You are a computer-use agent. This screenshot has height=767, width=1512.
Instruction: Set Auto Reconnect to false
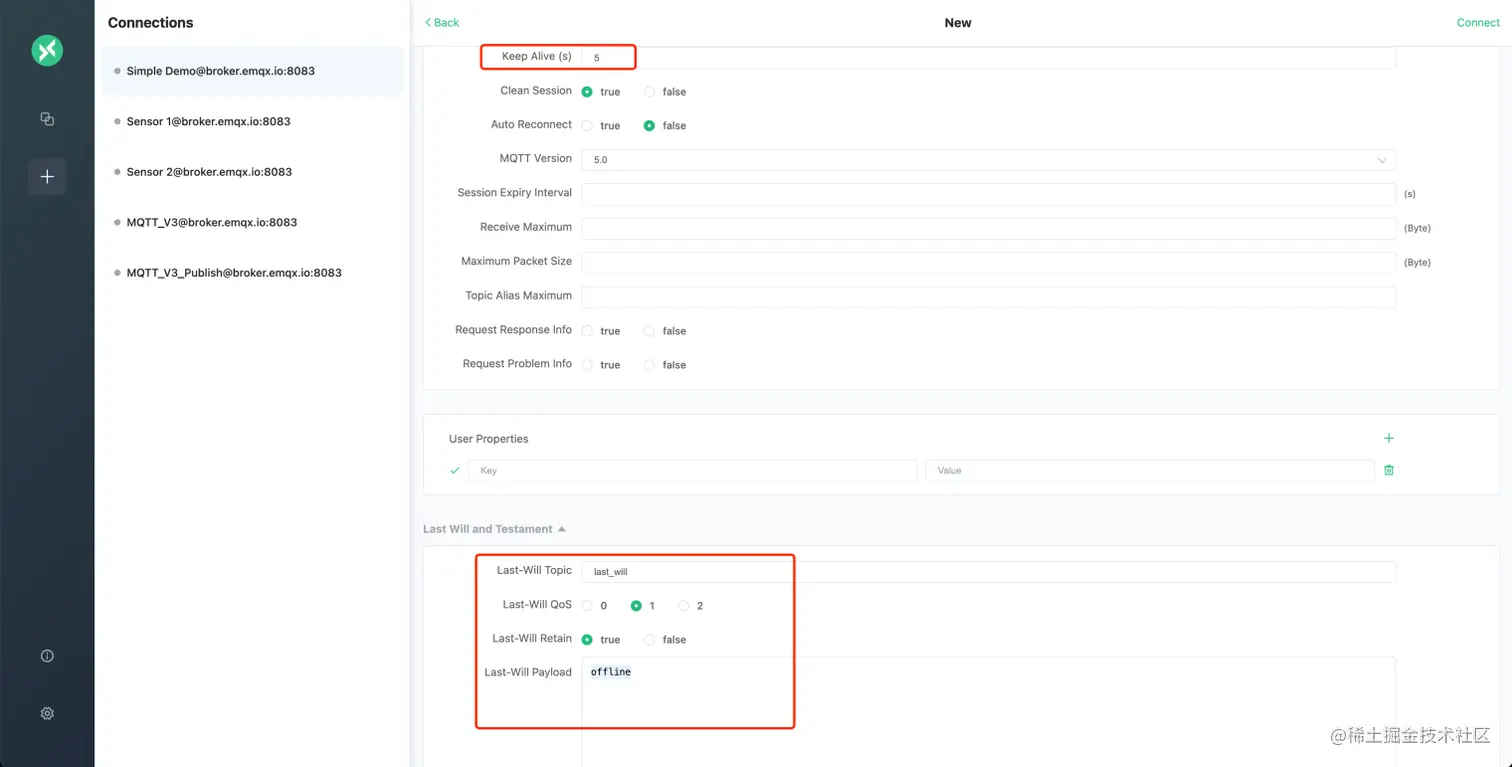(x=649, y=126)
